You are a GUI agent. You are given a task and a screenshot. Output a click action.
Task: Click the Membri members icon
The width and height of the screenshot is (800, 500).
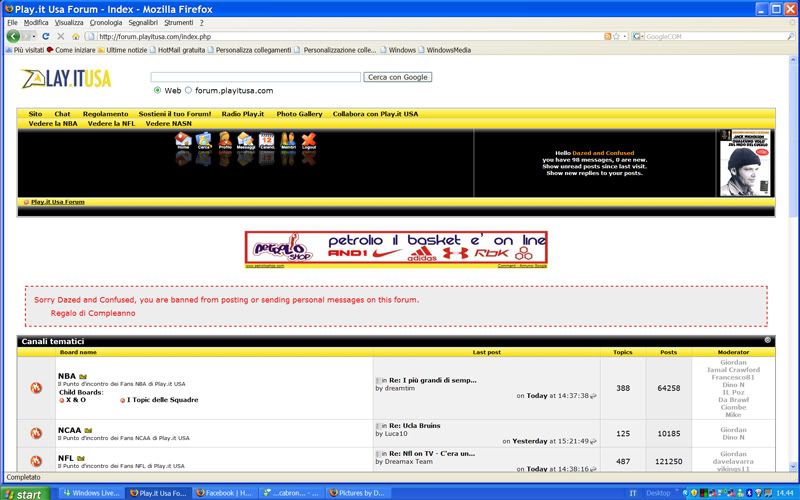(288, 141)
